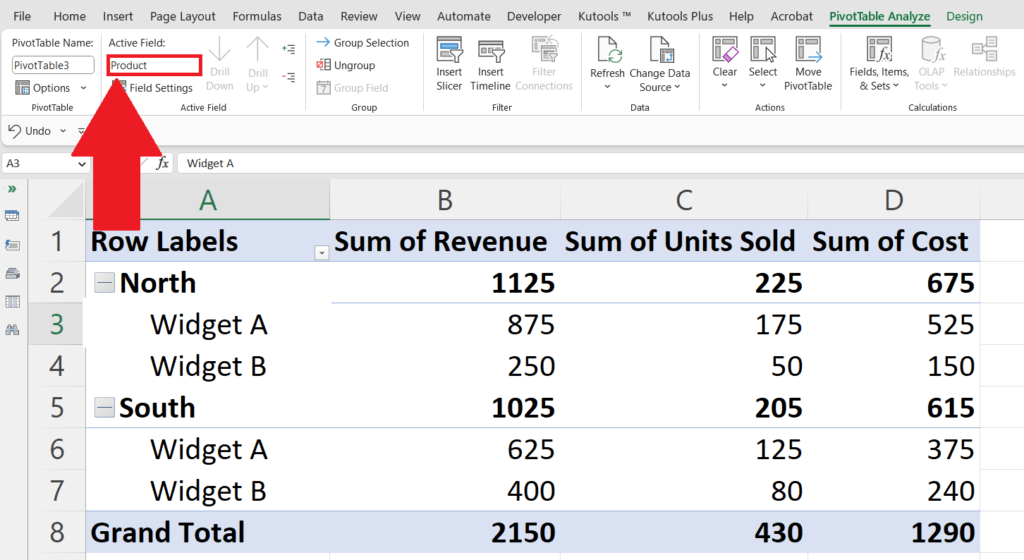Click the Sum of Units Sold cell
Viewport: 1024px width, 560px height.
tap(684, 241)
